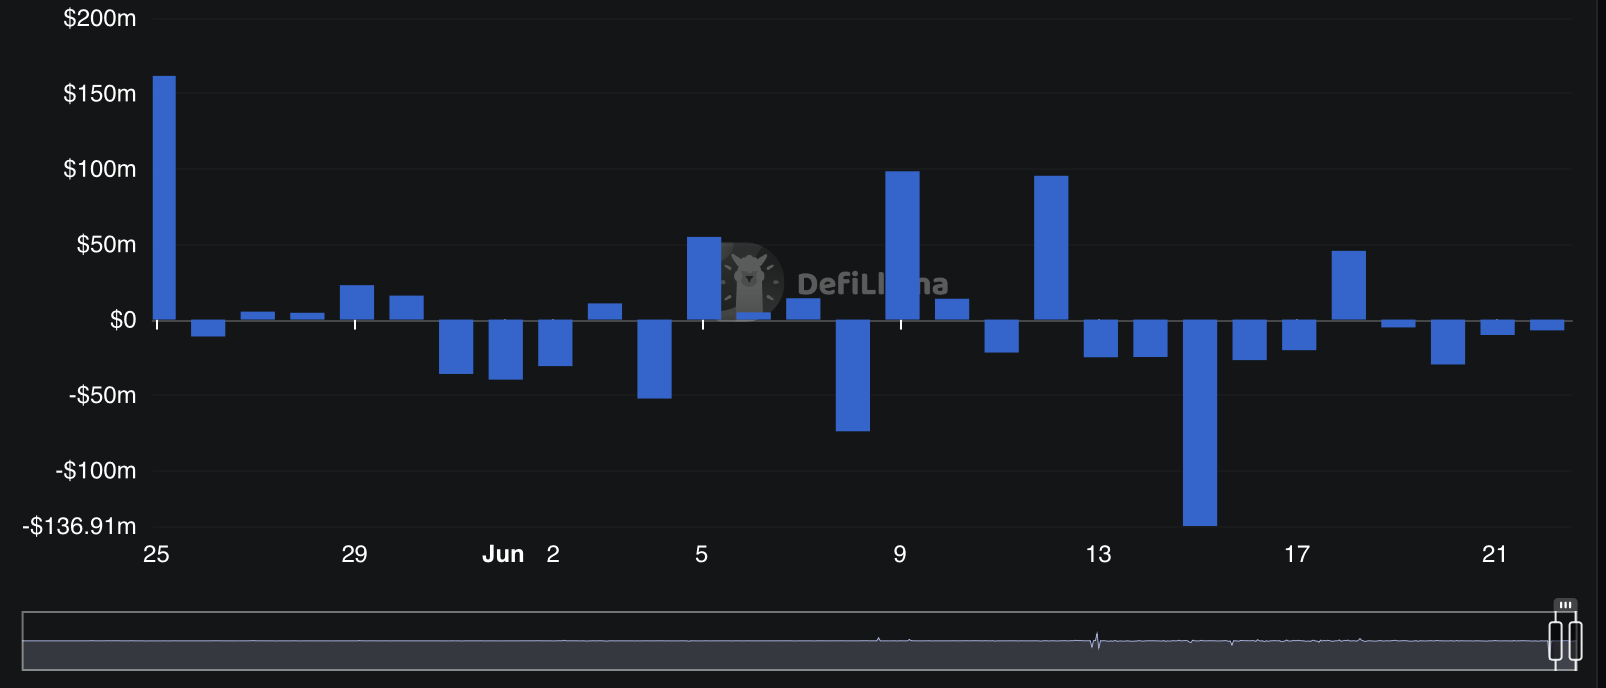This screenshot has width=1606, height=688.
Task: Select the Jun 7 small positive bar
Action: 803,309
